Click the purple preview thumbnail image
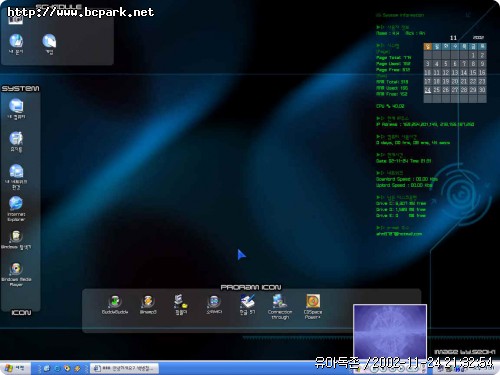This screenshot has height=375, width=500. click(390, 331)
